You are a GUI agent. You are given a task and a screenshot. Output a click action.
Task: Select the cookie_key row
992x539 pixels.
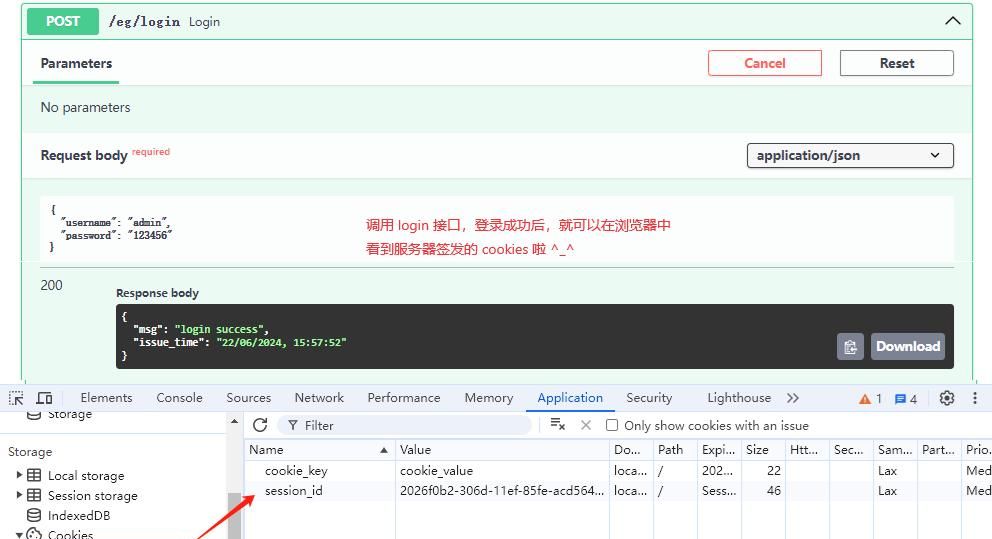coord(618,471)
